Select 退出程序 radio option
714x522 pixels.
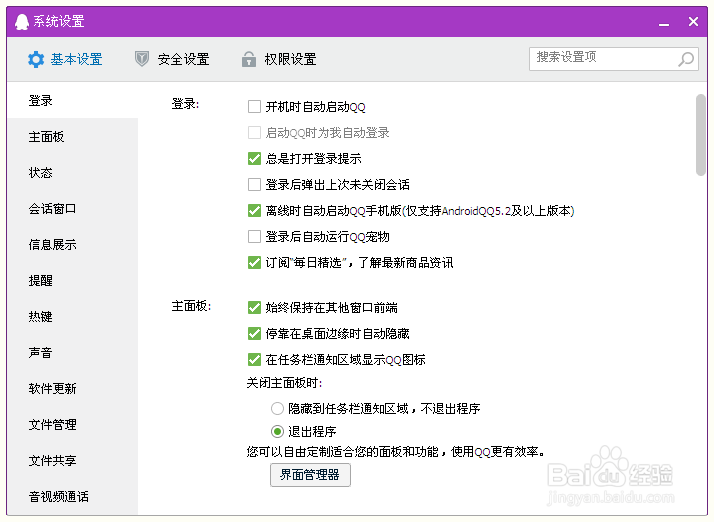[277, 431]
